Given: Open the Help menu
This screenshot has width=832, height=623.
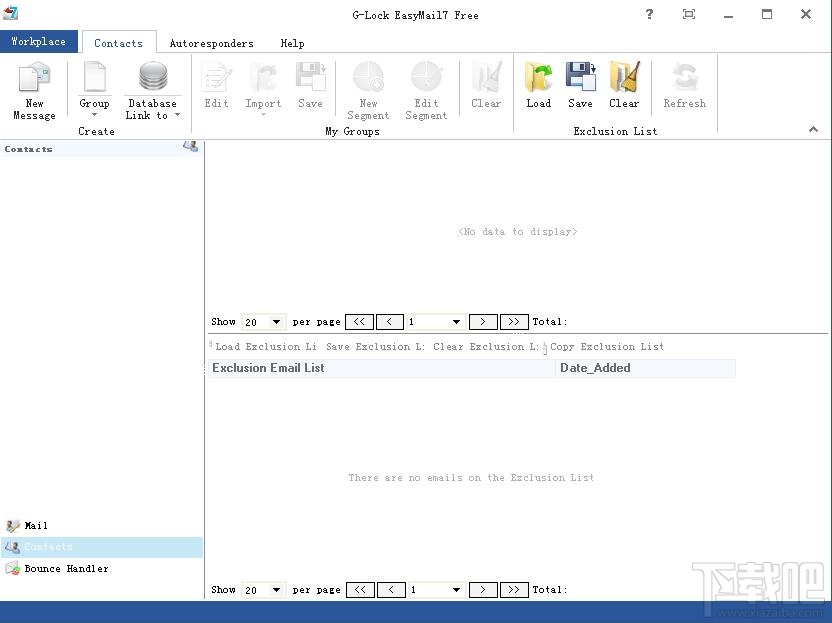Looking at the screenshot, I should click(292, 43).
